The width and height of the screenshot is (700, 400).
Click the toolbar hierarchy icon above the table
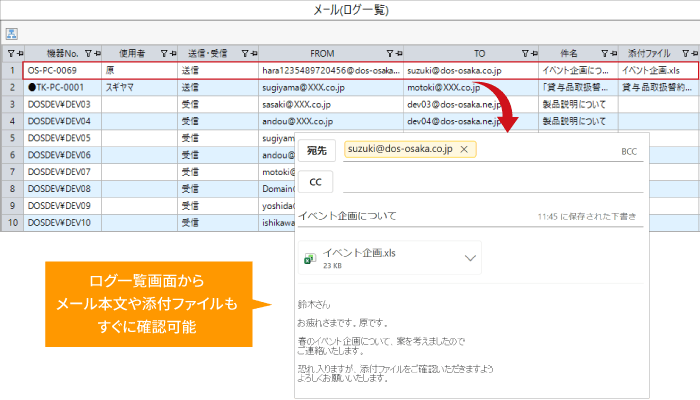pyautogui.click(x=12, y=33)
